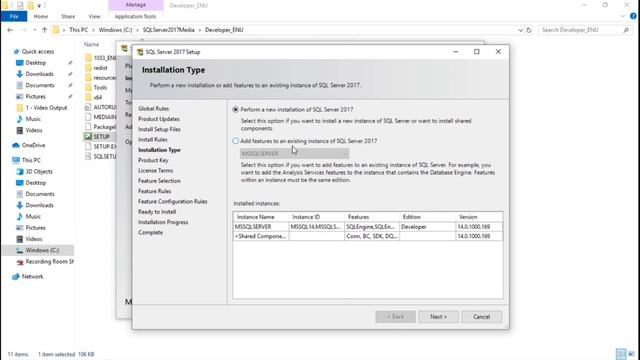The image size is (640, 360).
Task: Open the x64 folder in Explorer
Action: 98,97
